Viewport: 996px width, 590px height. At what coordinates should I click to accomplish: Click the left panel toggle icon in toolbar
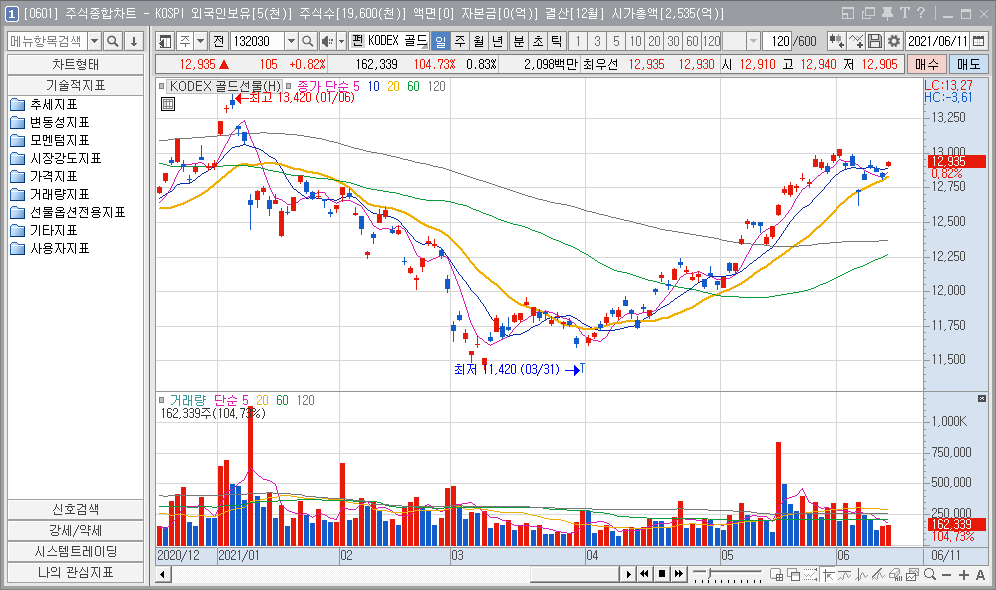tap(165, 41)
